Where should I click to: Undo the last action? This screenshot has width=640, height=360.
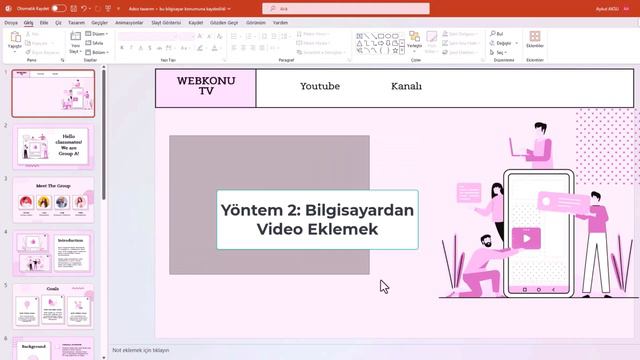point(84,8)
